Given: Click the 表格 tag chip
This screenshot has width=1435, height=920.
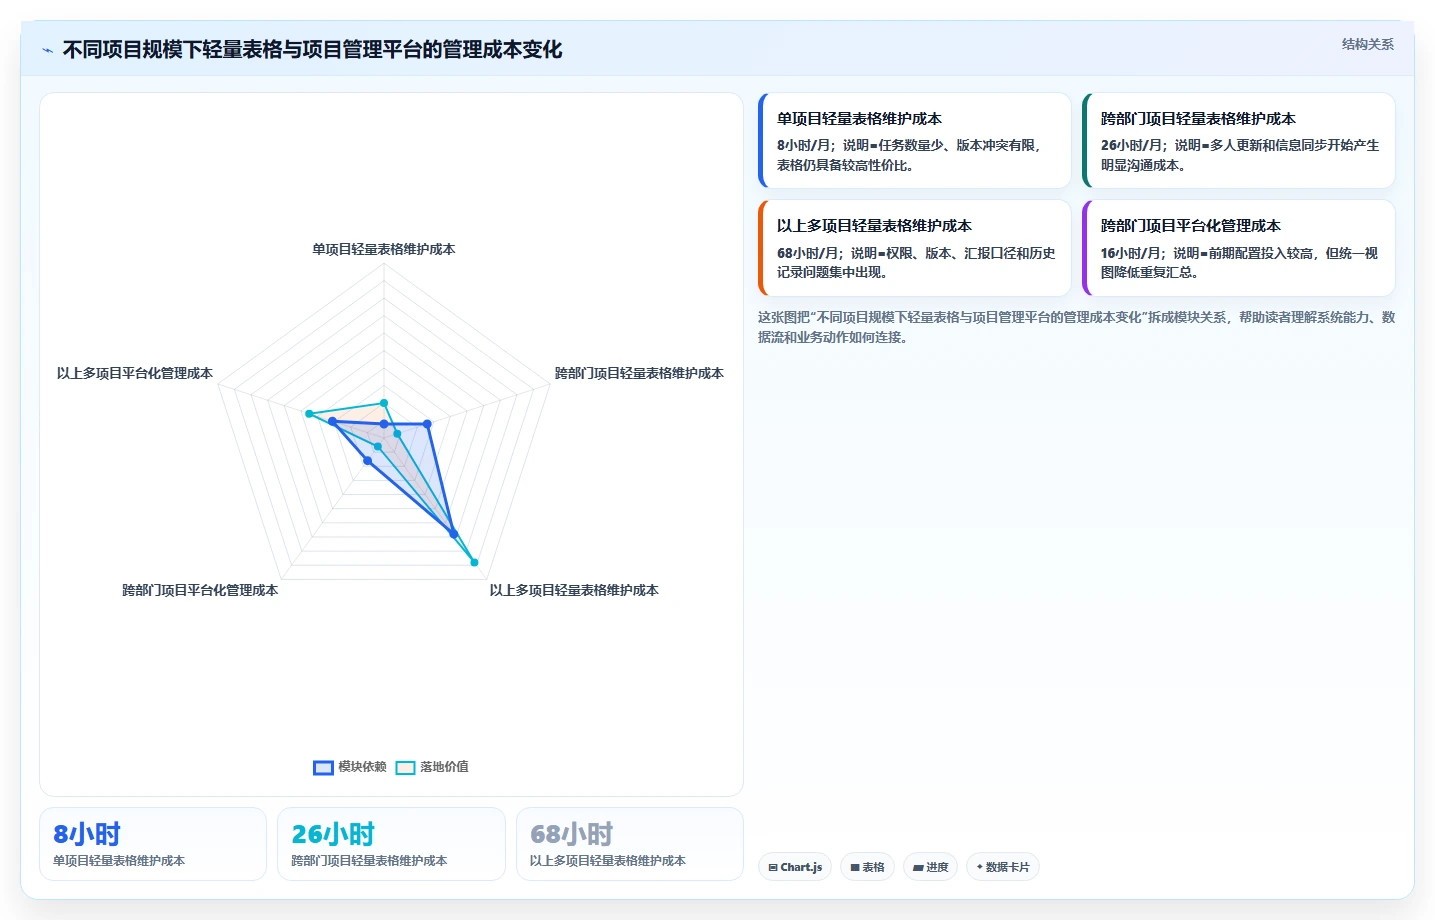Looking at the screenshot, I should pos(867,867).
